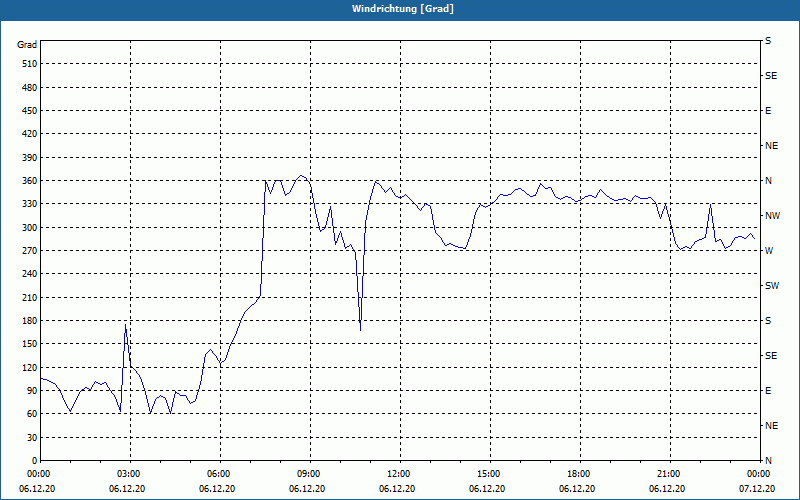Viewport: 800px width, 500px height.
Task: Click the 12:00 time label
Action: [x=399, y=474]
